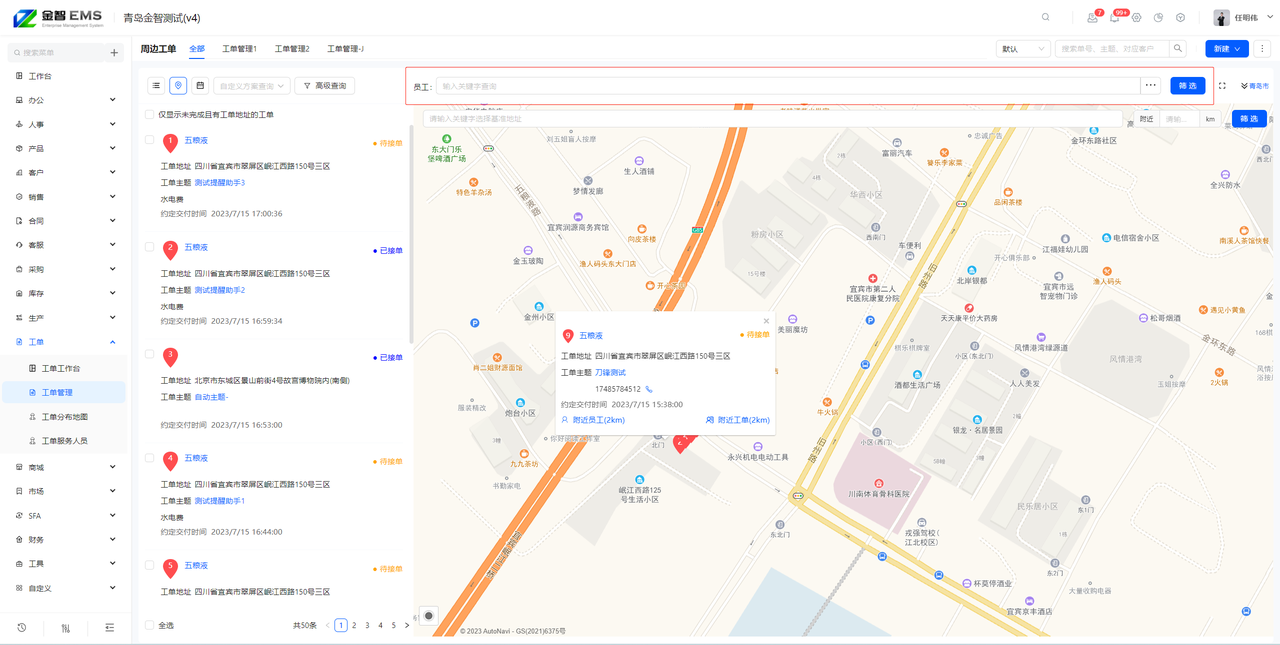Open the 自定义方案查询 dropdown
1280x645 pixels.
252,86
